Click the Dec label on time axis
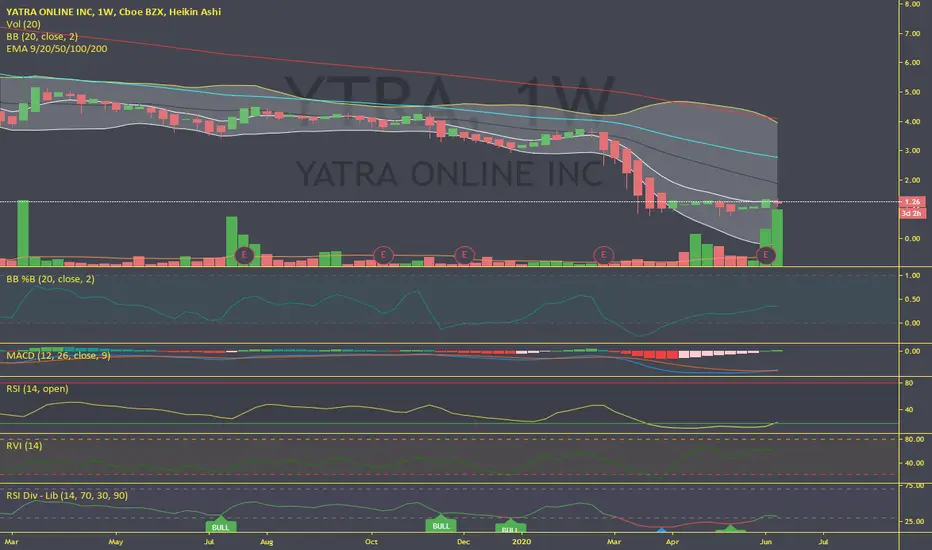Viewport: 932px width, 550px height. (464, 542)
